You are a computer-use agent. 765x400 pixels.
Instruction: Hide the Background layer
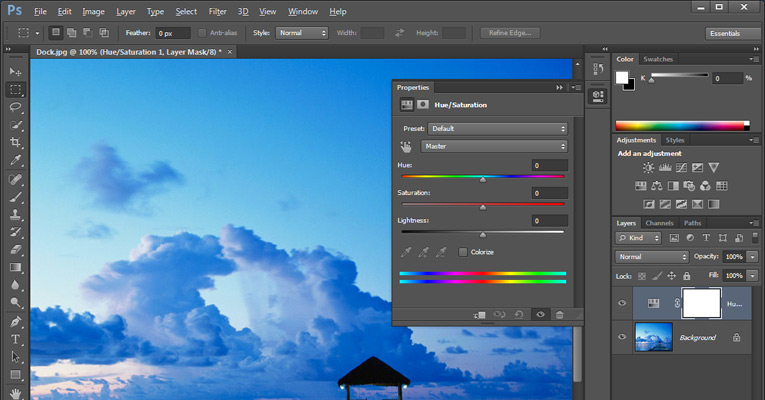[622, 337]
